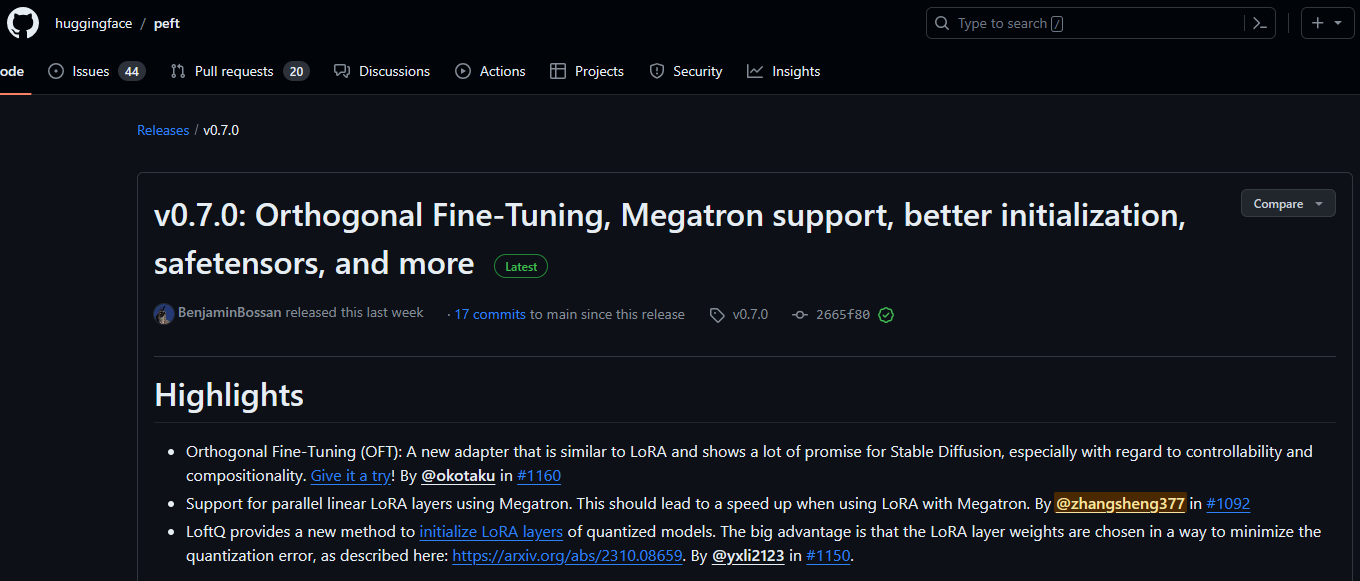Switch to the Insights tab
Image resolution: width=1360 pixels, height=581 pixels.
[x=784, y=71]
